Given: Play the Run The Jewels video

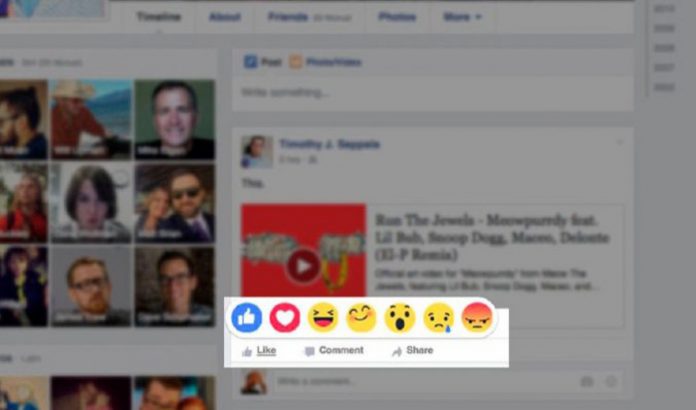Looking at the screenshot, I should click(x=304, y=266).
